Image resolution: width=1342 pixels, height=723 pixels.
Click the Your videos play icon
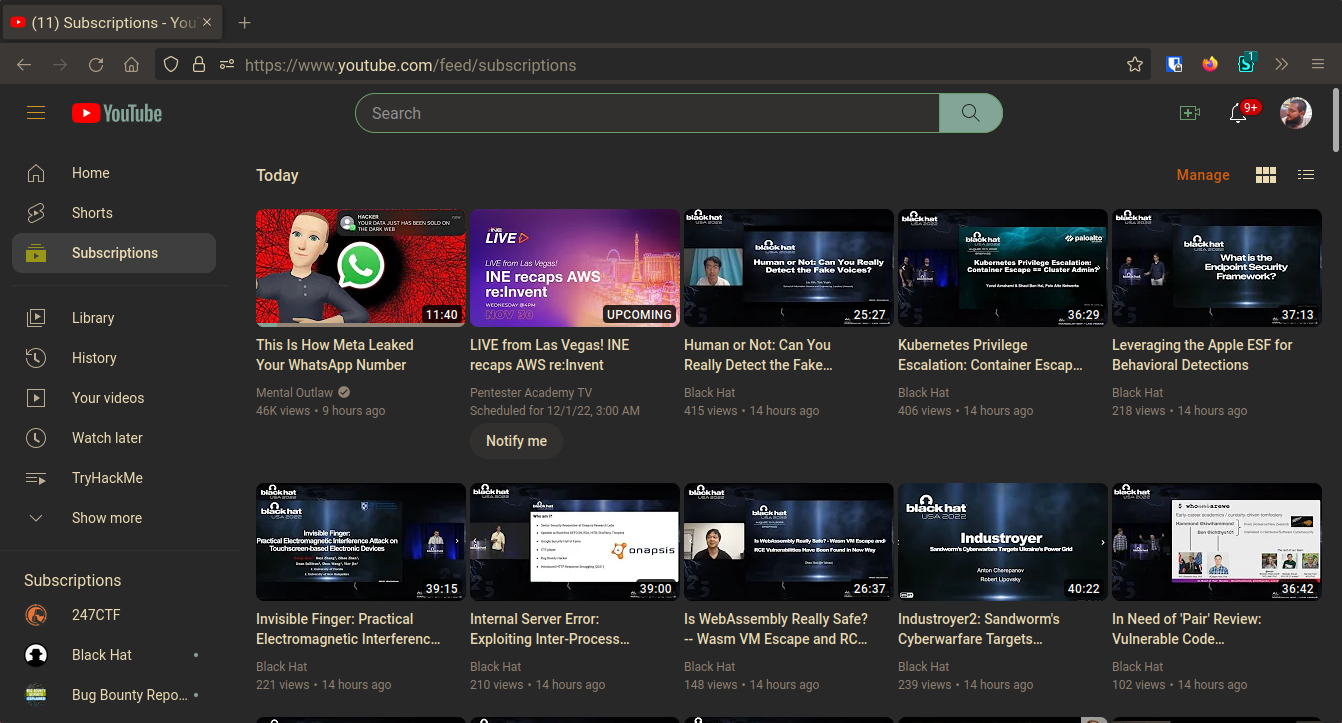(x=36, y=398)
